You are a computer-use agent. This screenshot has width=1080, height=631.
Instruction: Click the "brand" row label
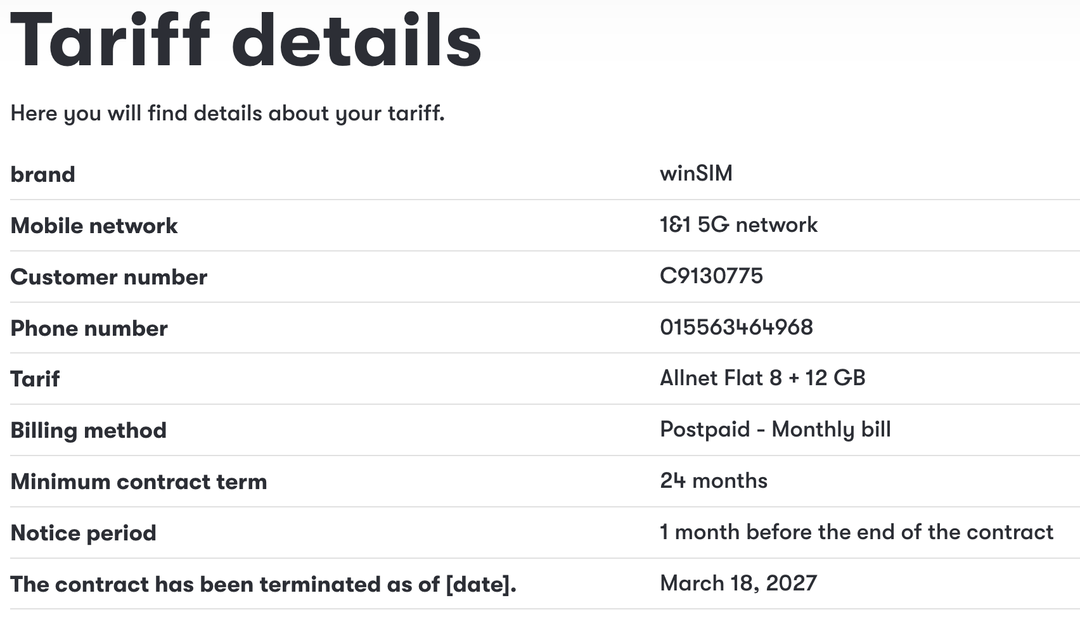click(x=43, y=174)
